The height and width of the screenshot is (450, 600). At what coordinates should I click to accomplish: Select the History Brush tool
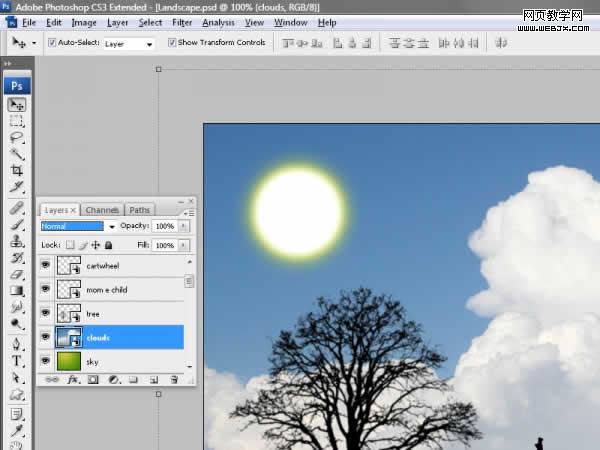tap(17, 258)
